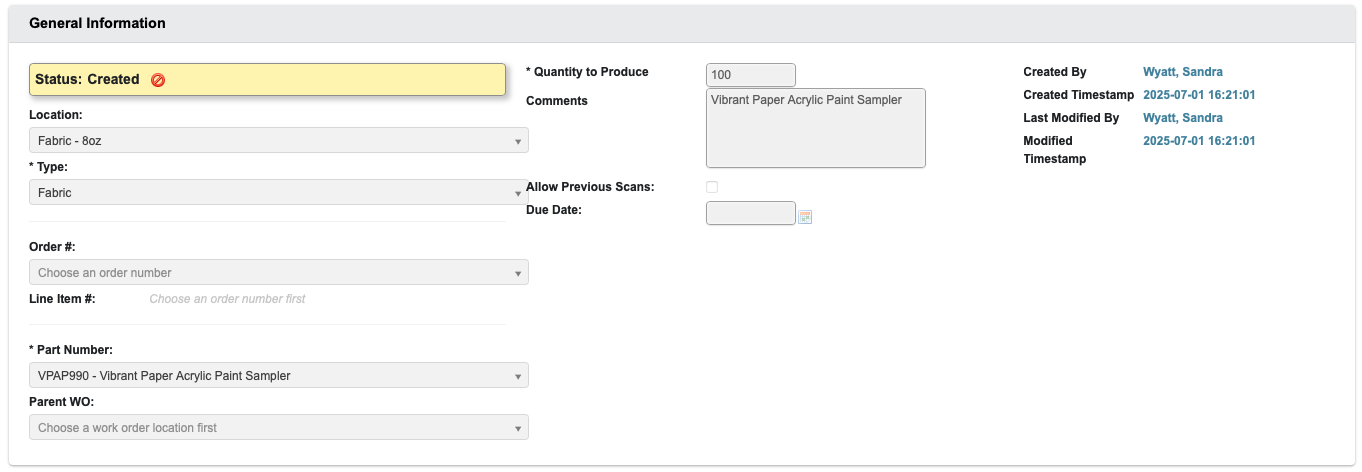Click the Allow Previous Scans label
Screen dimensions: 1362x472
point(589,187)
